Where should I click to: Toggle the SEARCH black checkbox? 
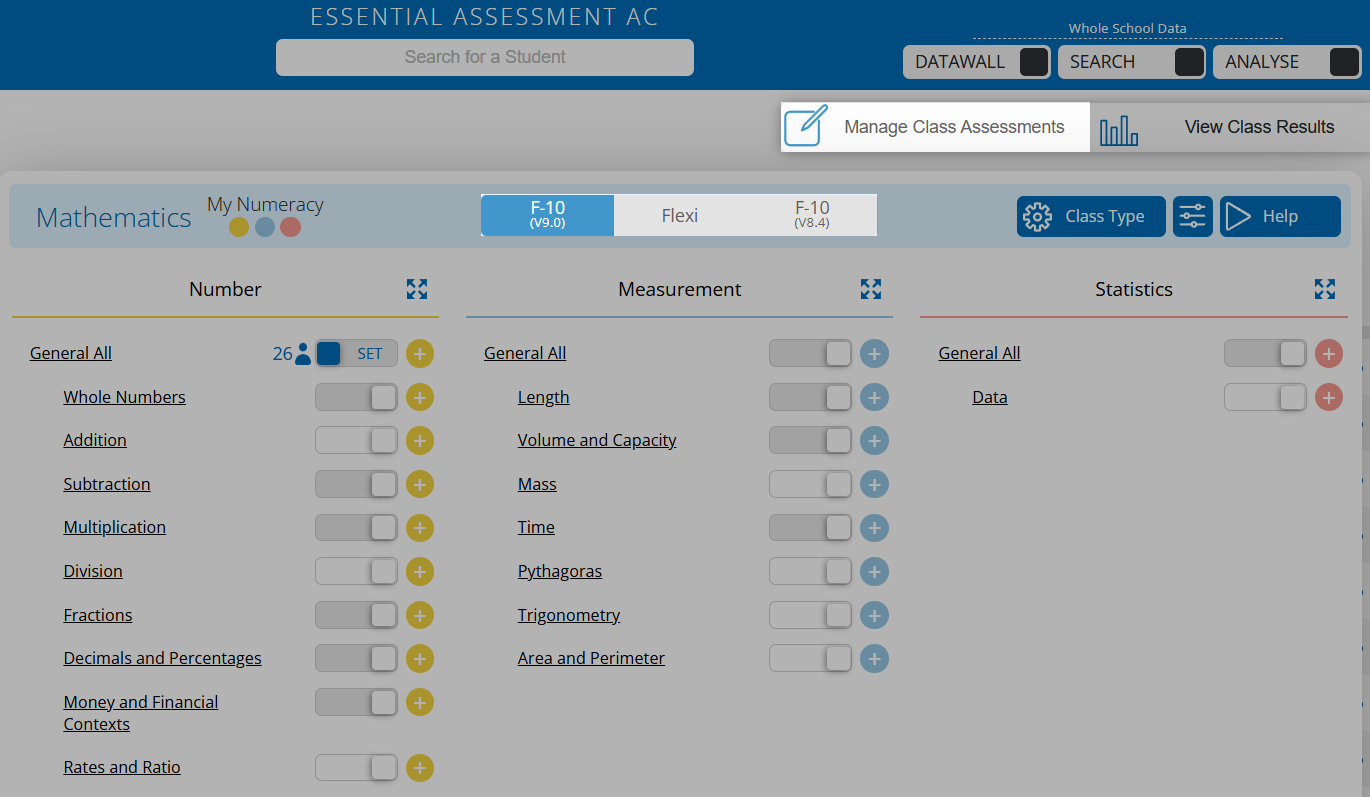[x=1189, y=62]
